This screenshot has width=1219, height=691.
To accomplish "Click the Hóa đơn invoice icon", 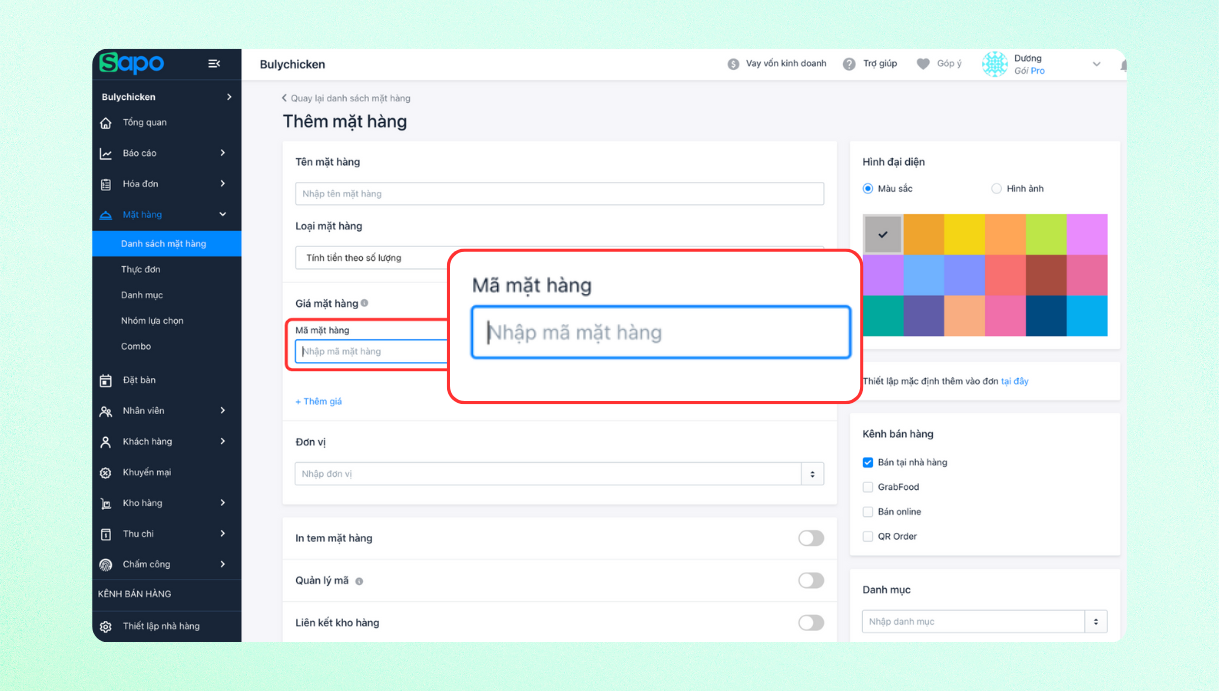I will pos(106,184).
